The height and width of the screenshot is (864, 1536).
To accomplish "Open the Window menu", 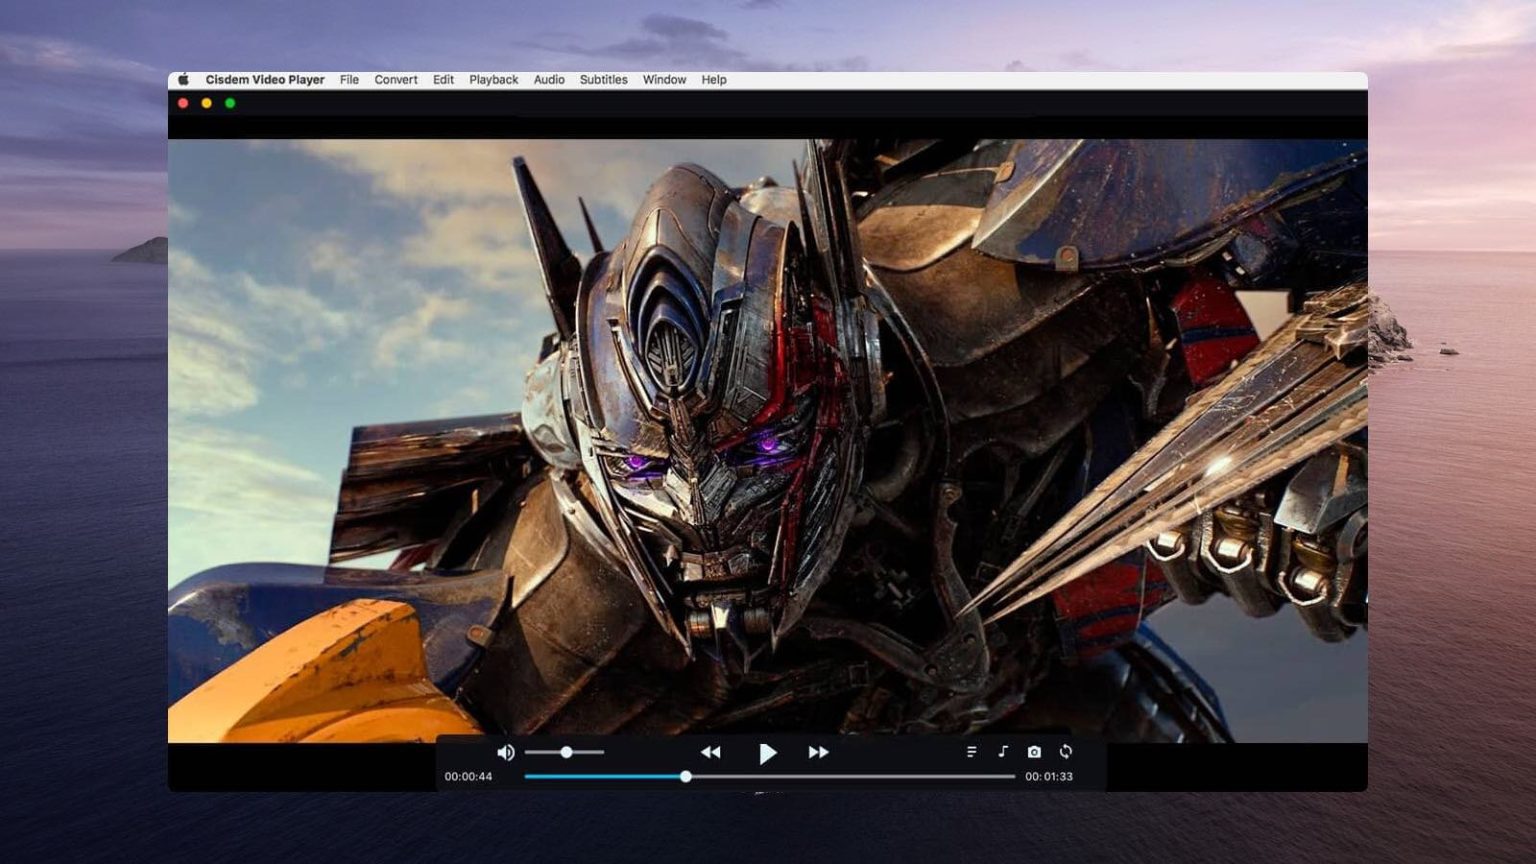I will (664, 80).
